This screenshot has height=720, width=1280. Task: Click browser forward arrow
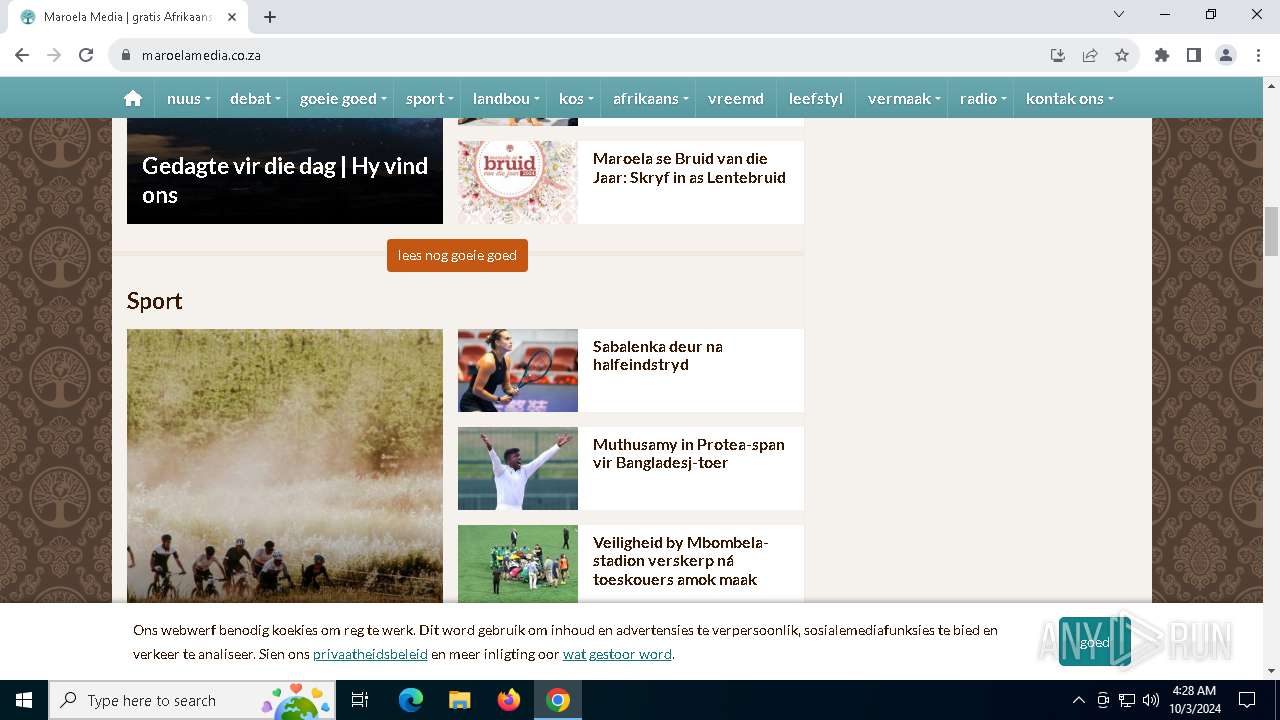coord(54,55)
